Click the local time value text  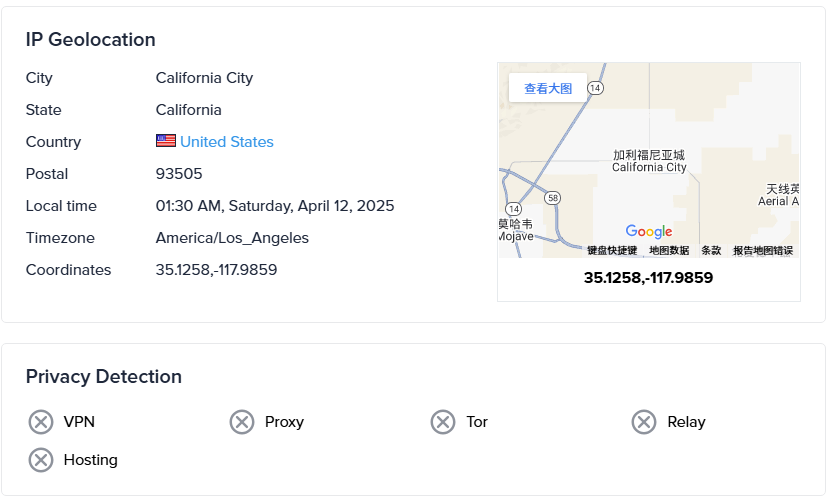click(x=275, y=206)
